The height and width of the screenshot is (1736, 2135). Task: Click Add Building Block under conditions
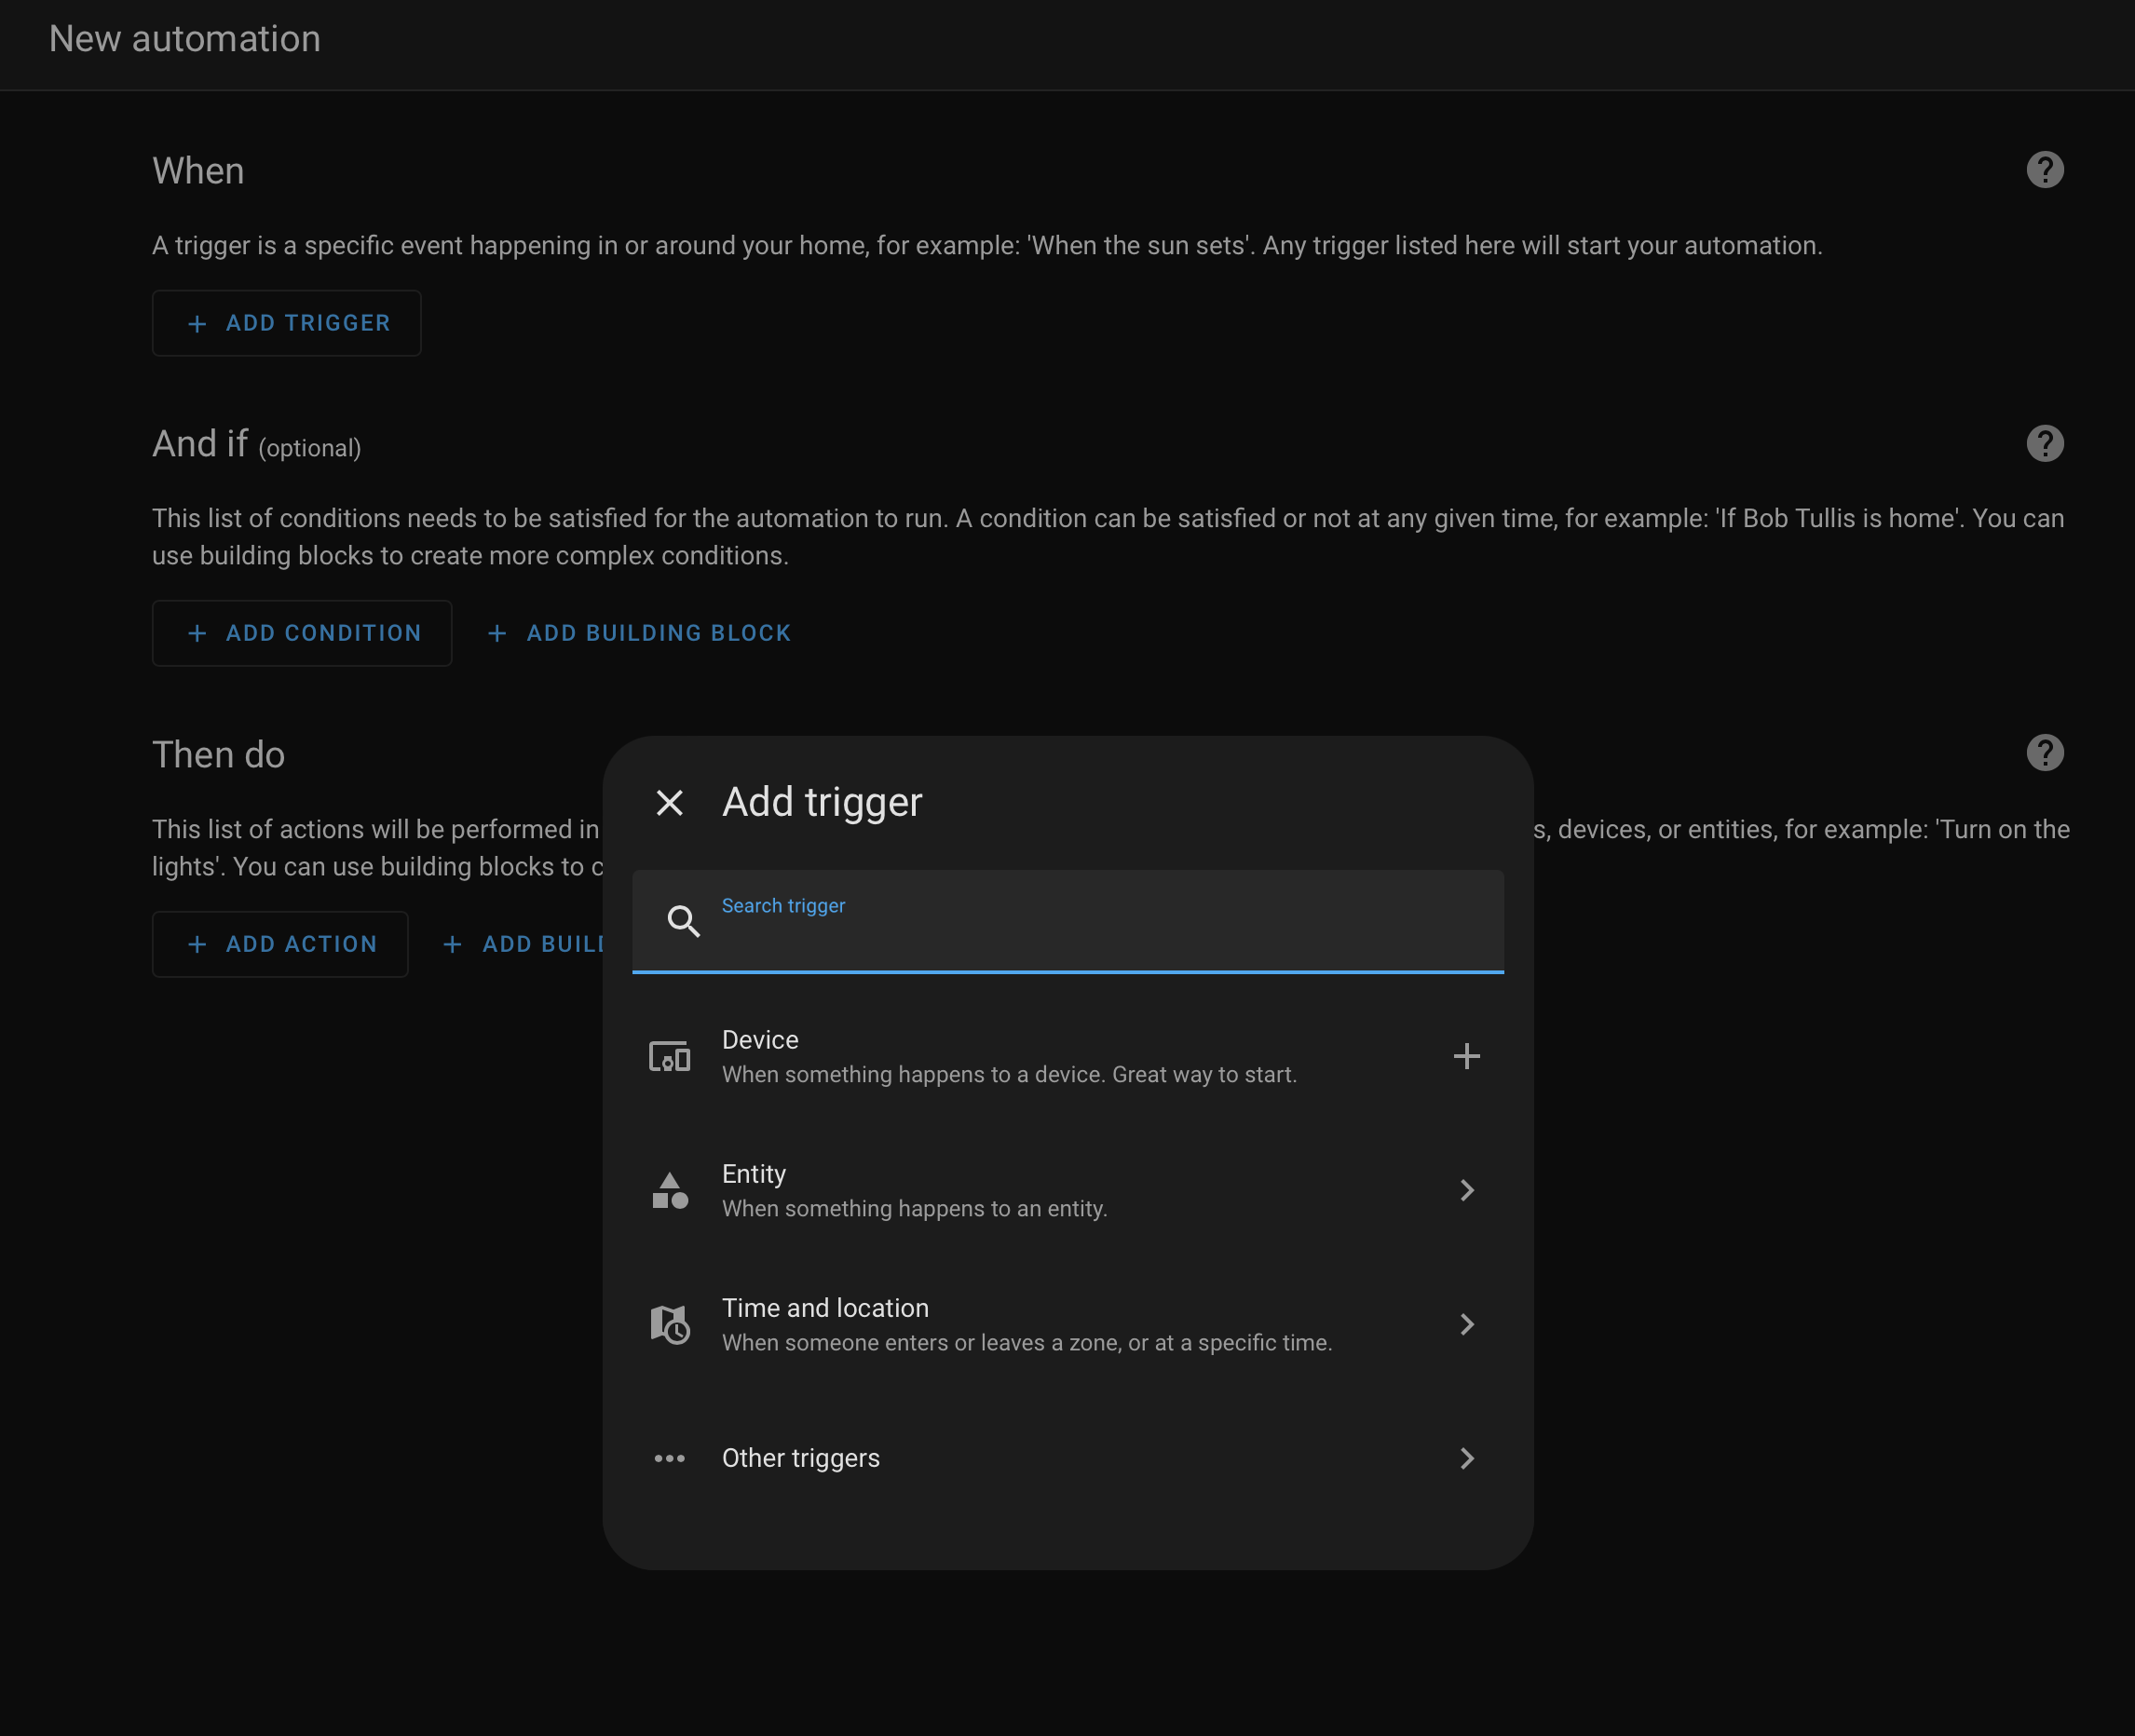637,632
